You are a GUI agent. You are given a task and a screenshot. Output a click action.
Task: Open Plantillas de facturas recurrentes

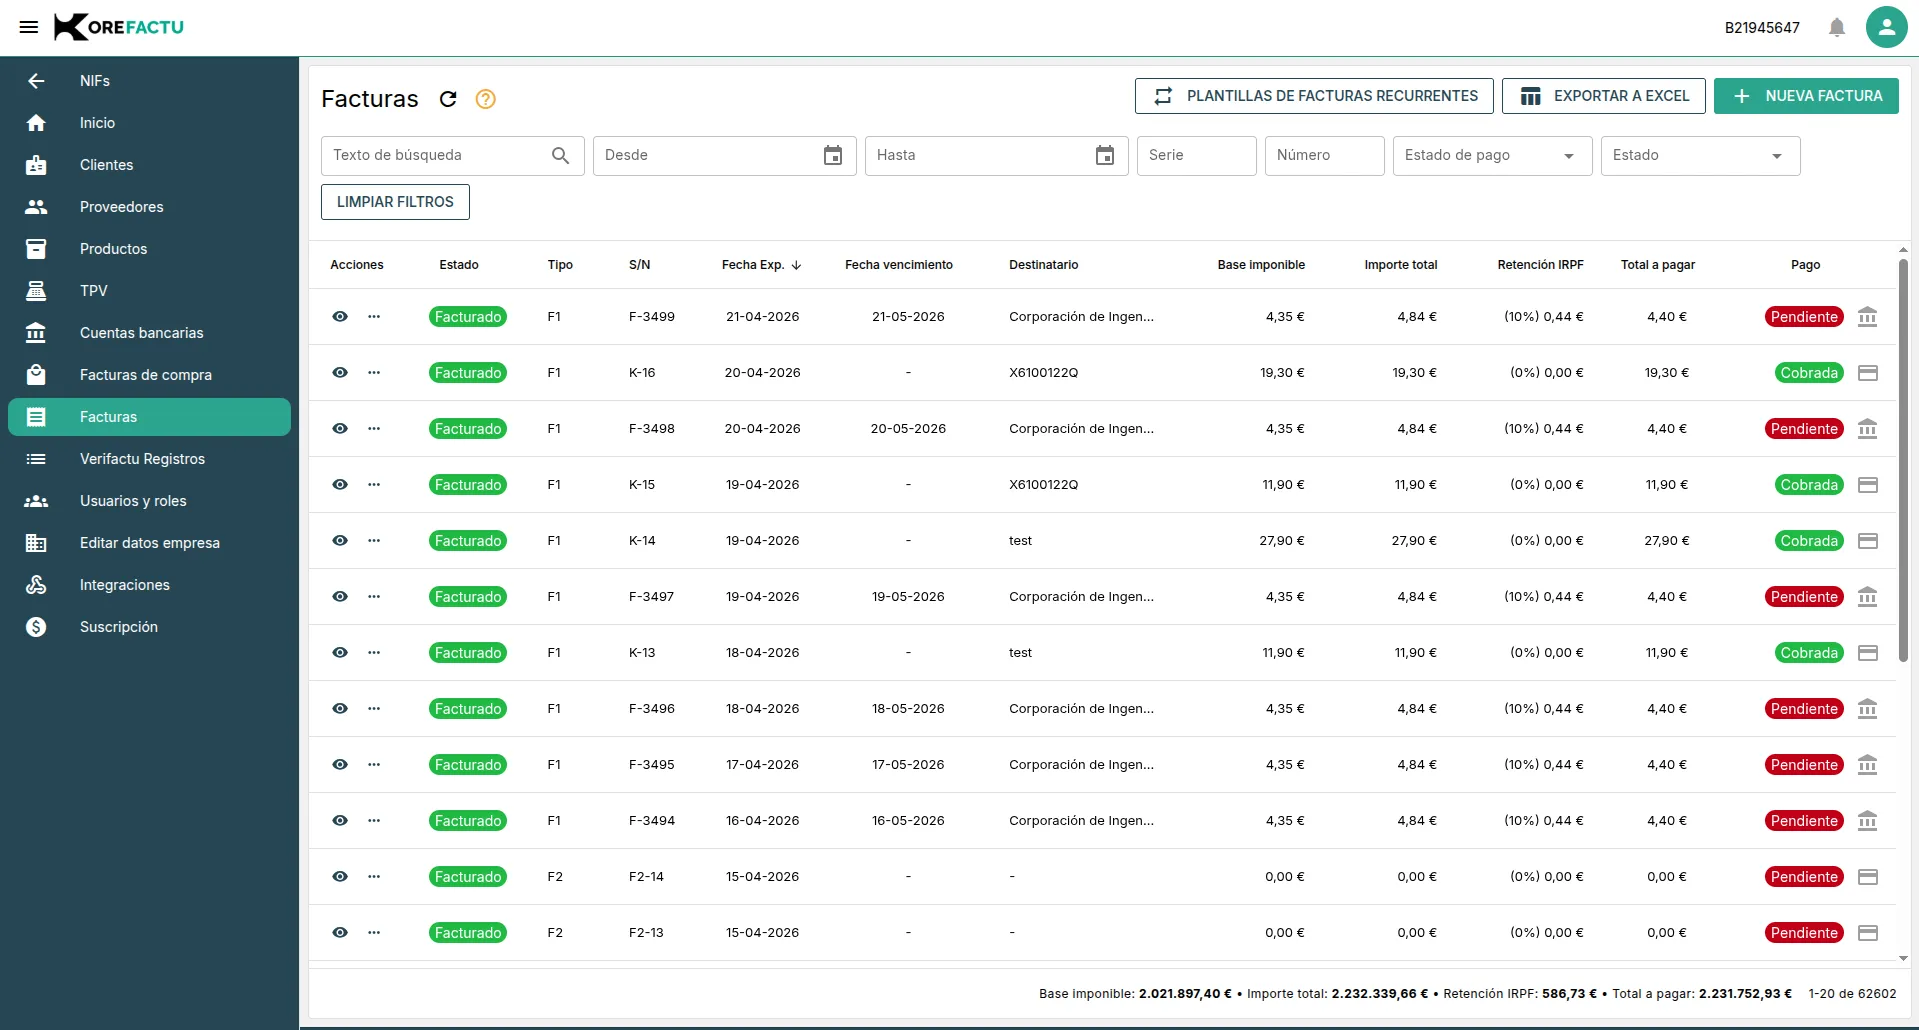point(1314,96)
